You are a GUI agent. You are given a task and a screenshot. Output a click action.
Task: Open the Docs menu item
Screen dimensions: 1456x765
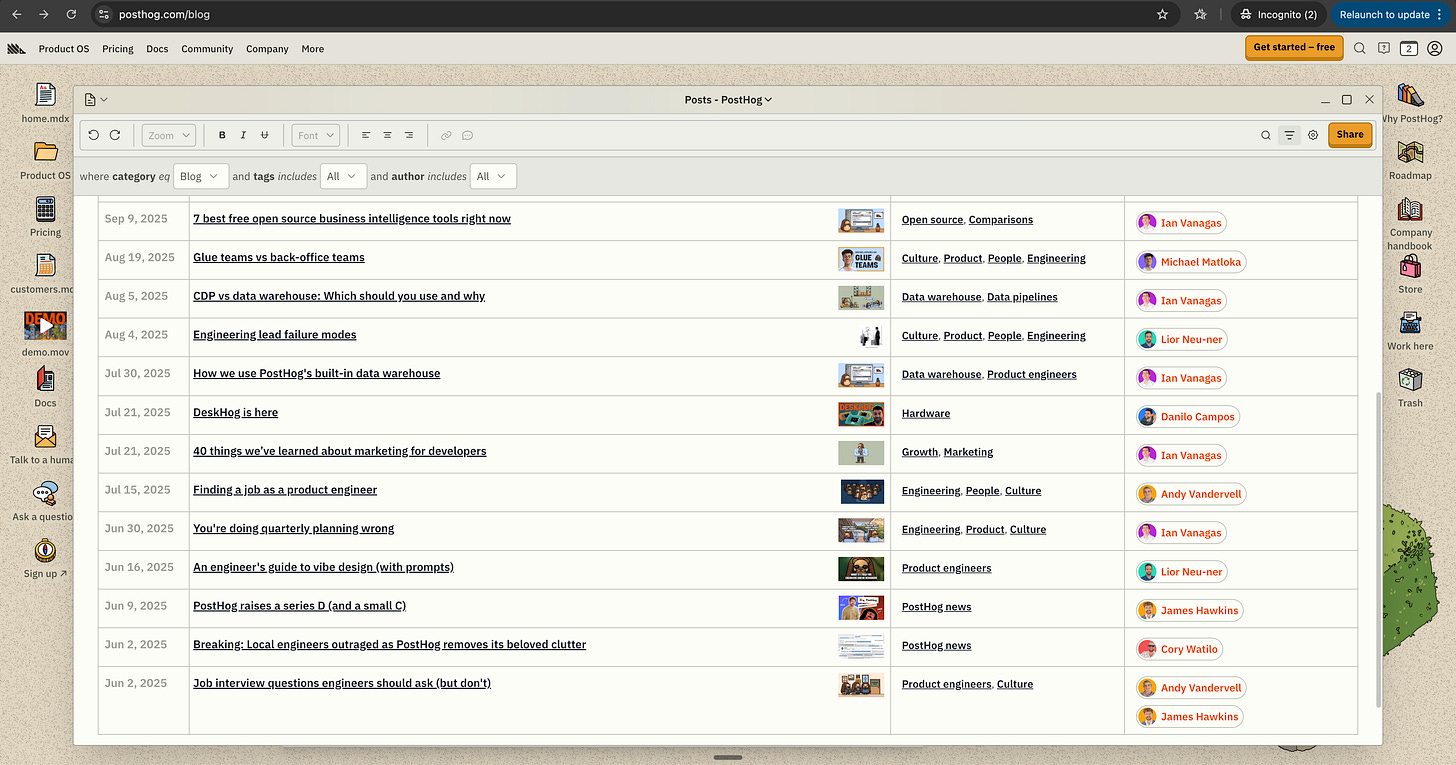pos(157,48)
